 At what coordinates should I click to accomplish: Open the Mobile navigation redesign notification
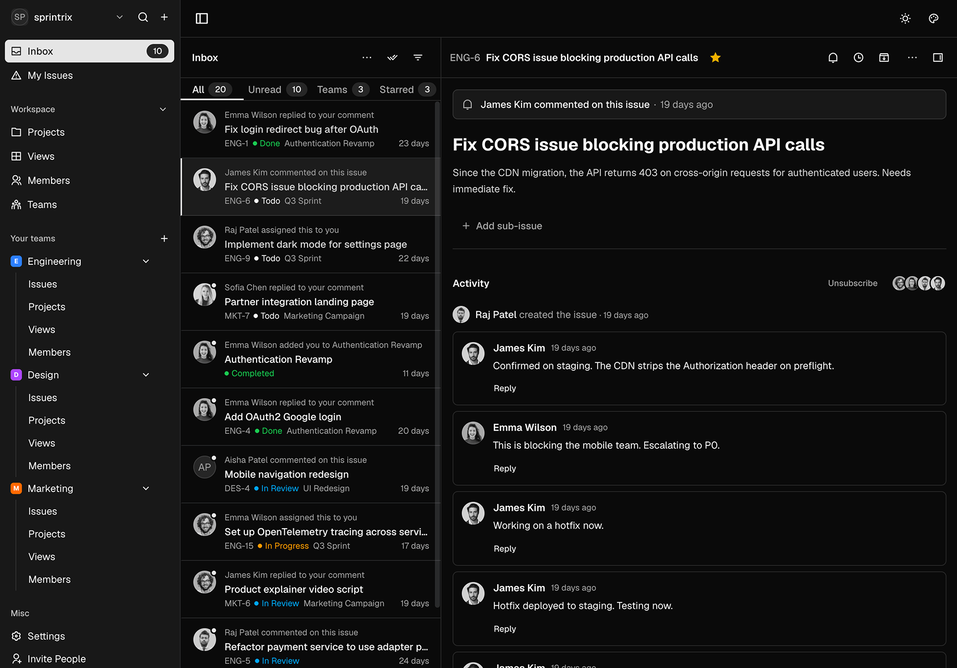click(x=311, y=474)
